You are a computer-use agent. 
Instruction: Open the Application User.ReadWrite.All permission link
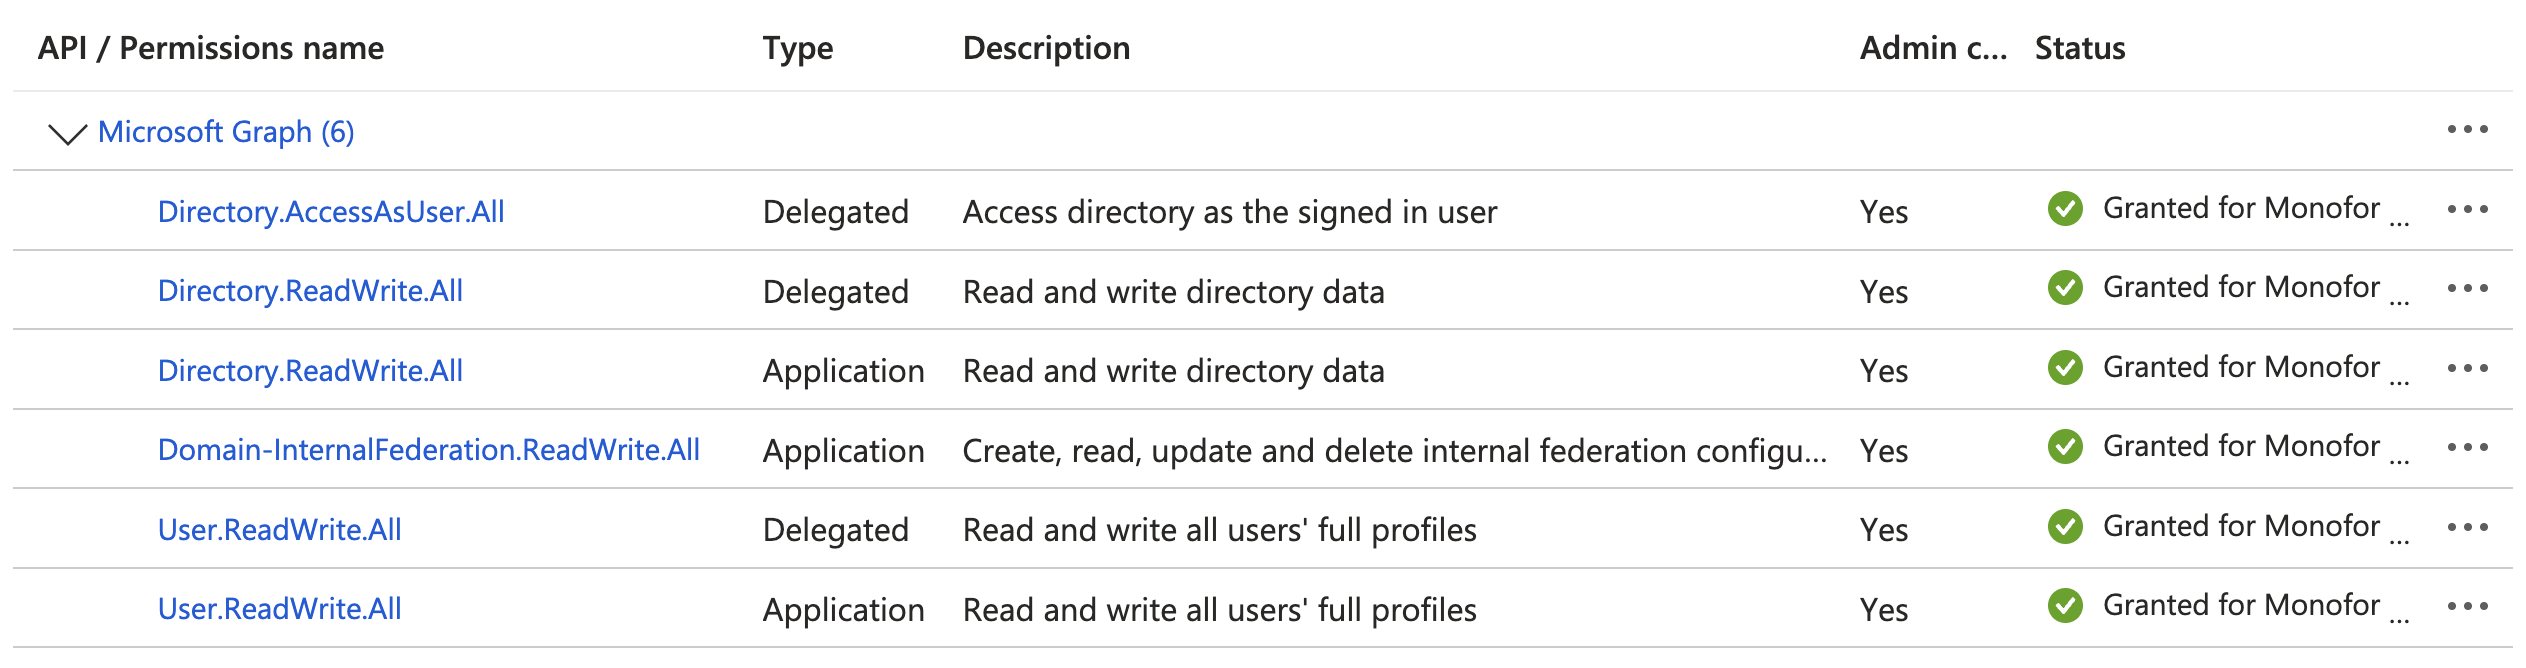(279, 609)
